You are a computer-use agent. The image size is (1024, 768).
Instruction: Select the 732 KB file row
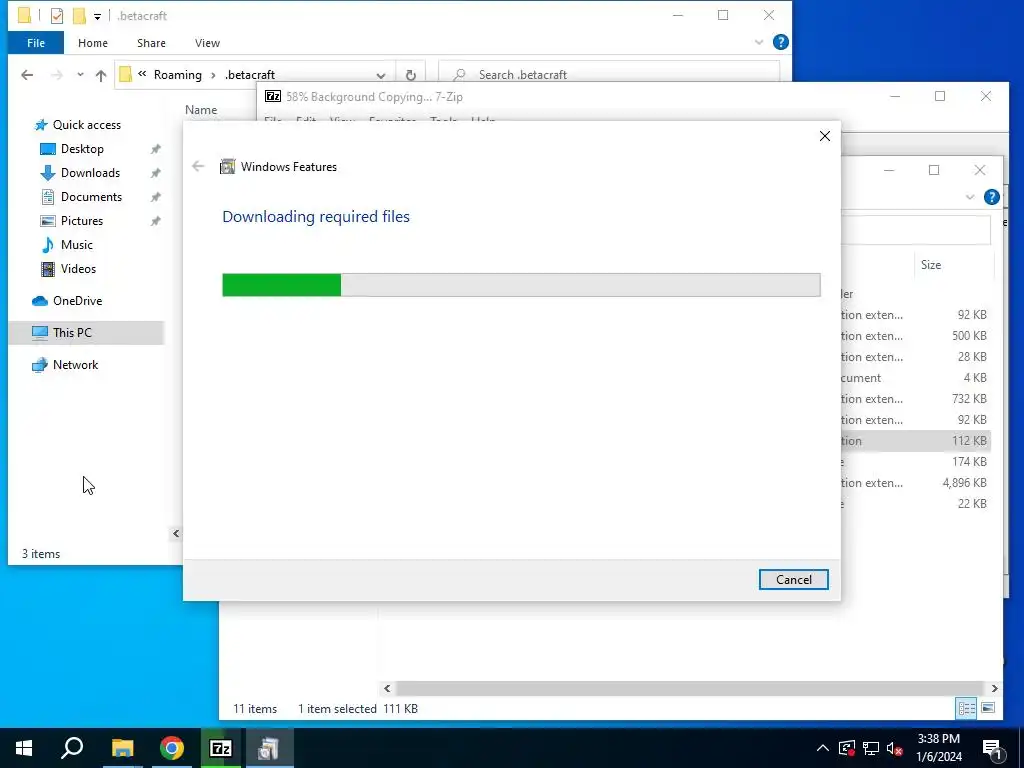click(916, 399)
